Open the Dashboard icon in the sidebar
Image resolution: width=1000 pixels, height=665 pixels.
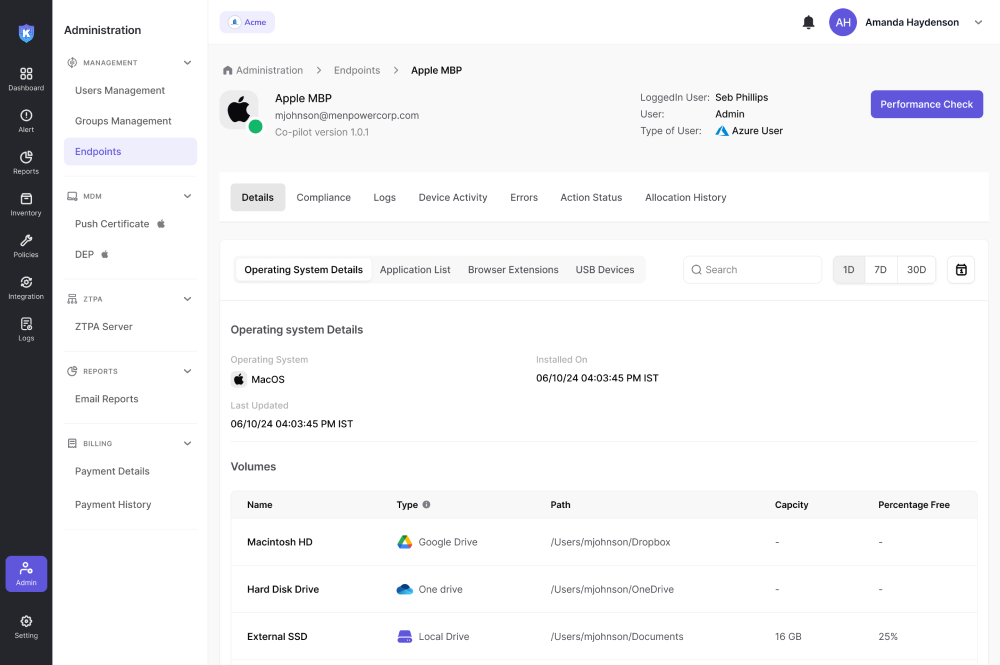[x=26, y=78]
